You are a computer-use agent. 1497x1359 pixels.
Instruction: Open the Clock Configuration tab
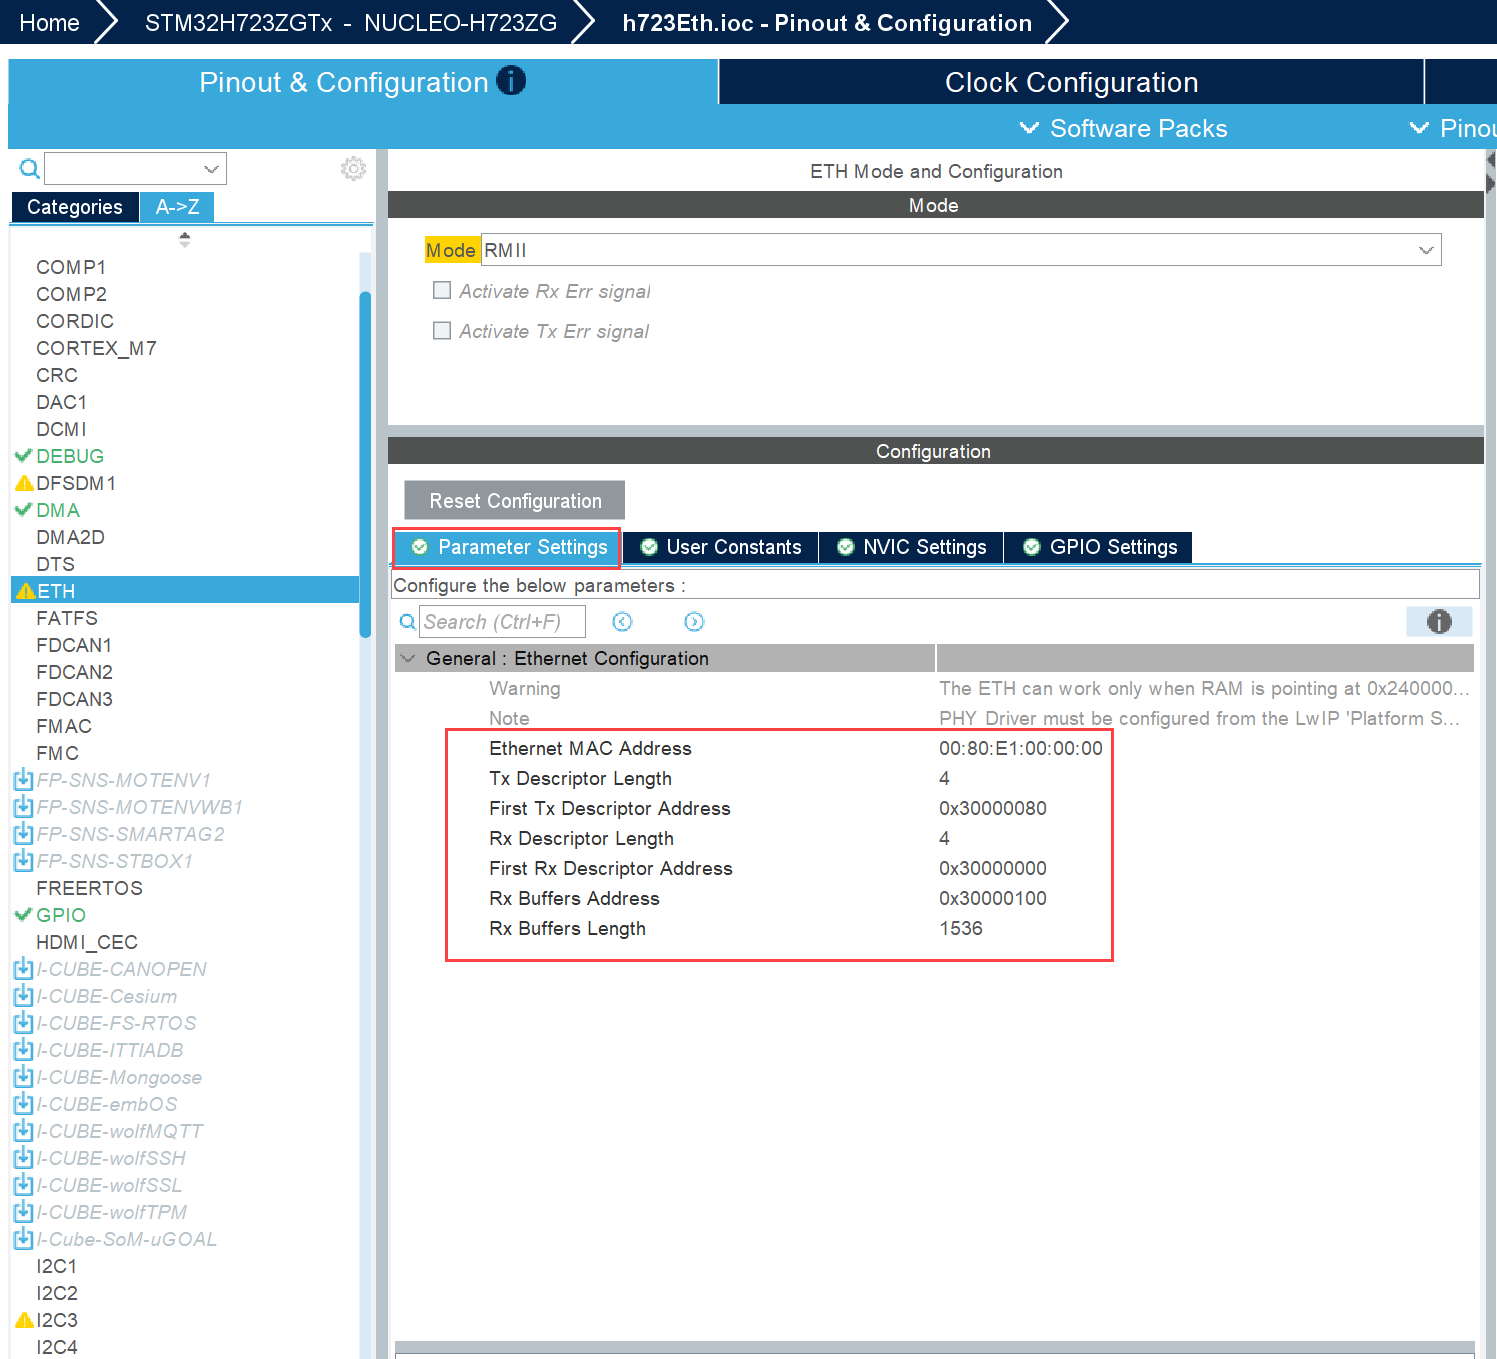point(1070,82)
